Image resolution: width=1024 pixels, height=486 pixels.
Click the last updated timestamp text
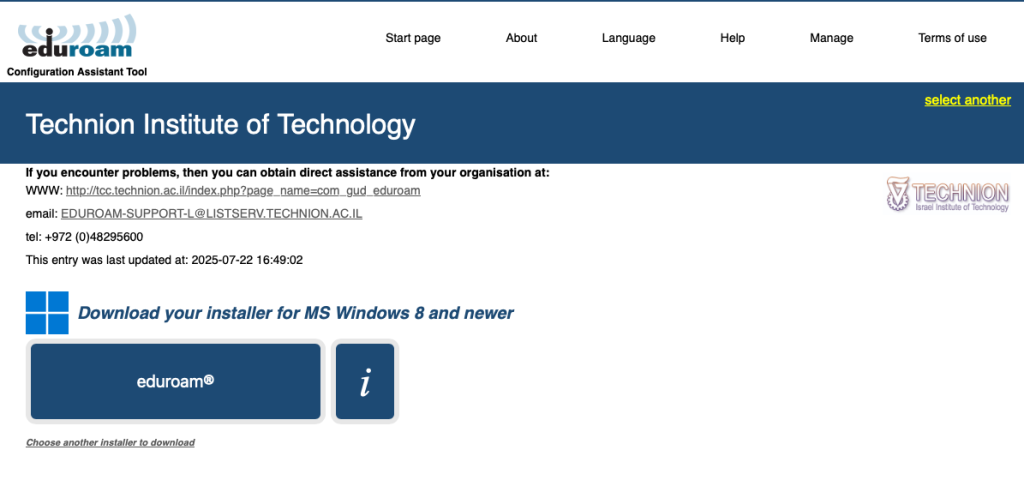pos(164,260)
